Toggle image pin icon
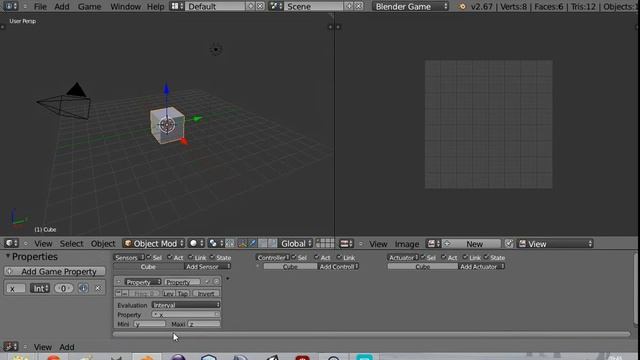This screenshot has height=360, width=640. [x=509, y=244]
